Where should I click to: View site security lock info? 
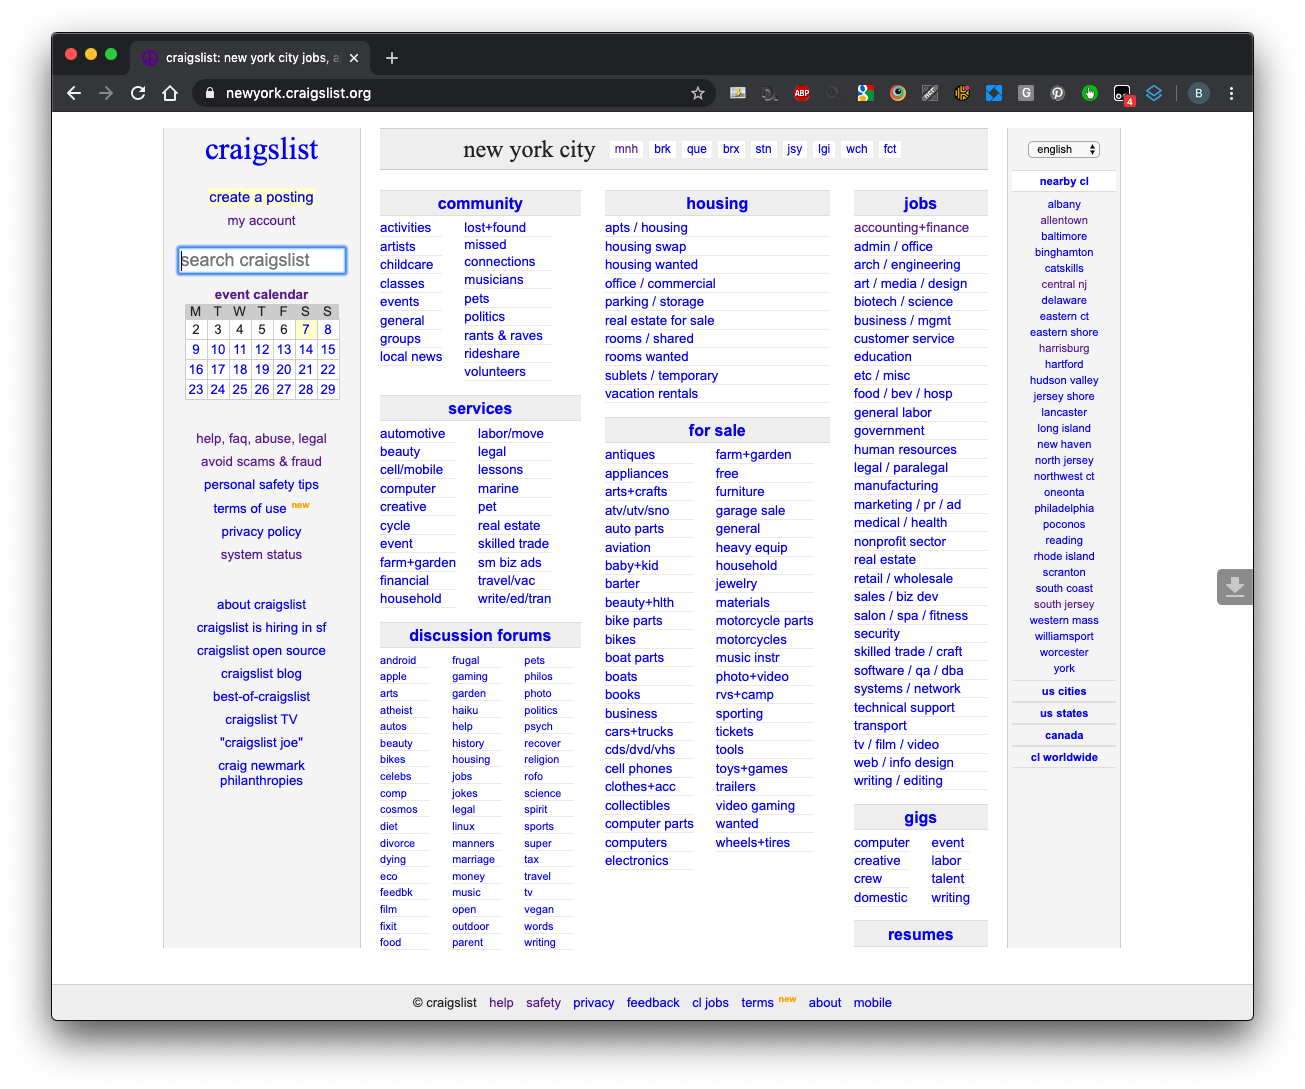coord(209,93)
